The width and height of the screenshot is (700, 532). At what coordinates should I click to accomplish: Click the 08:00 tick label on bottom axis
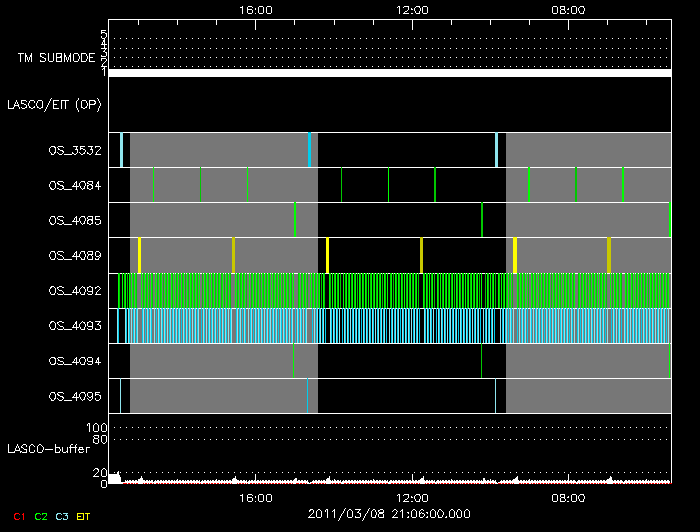click(568, 497)
